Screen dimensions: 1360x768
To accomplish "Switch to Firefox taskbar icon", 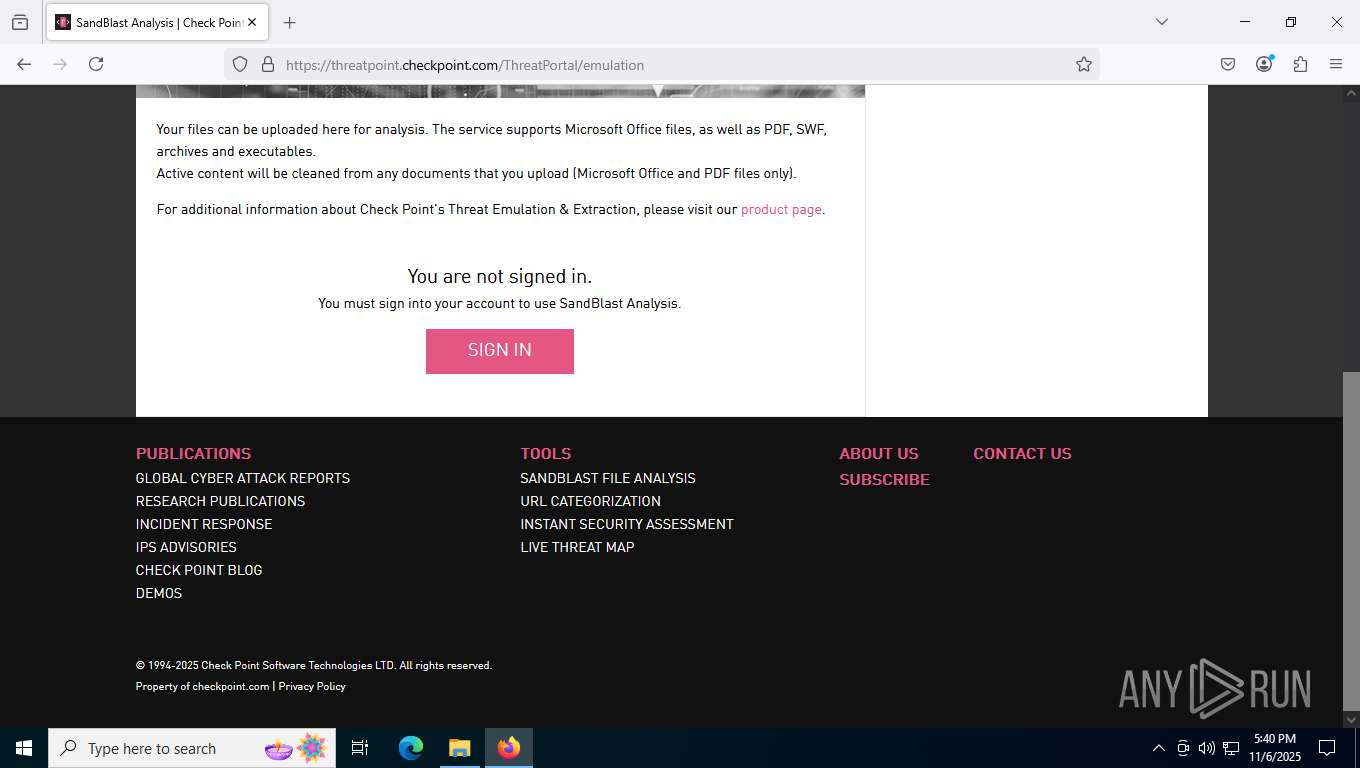I will click(509, 748).
